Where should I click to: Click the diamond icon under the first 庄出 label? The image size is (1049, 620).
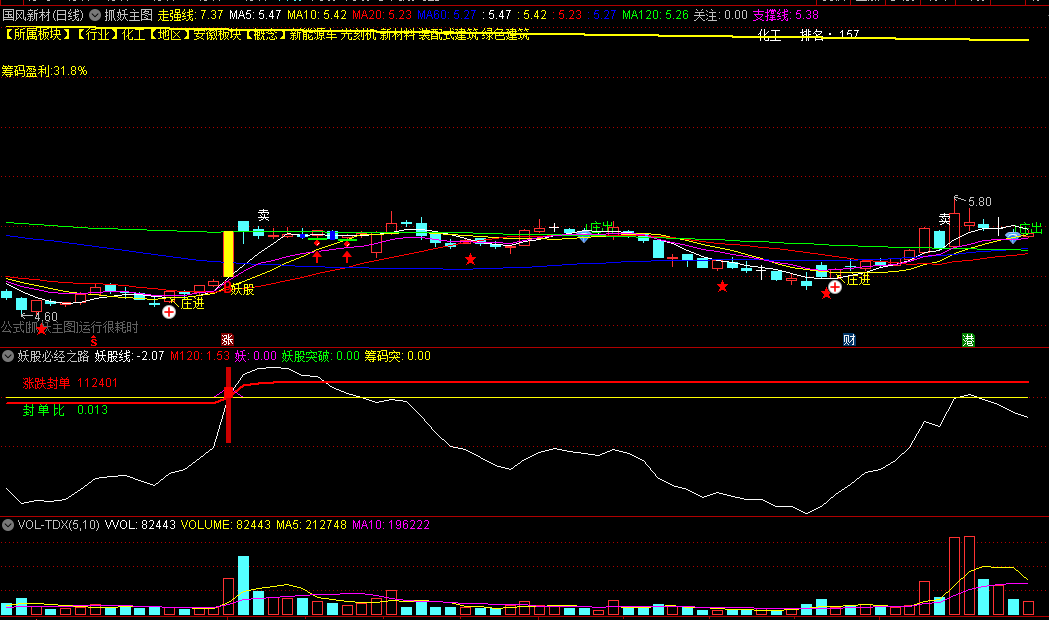pos(584,237)
